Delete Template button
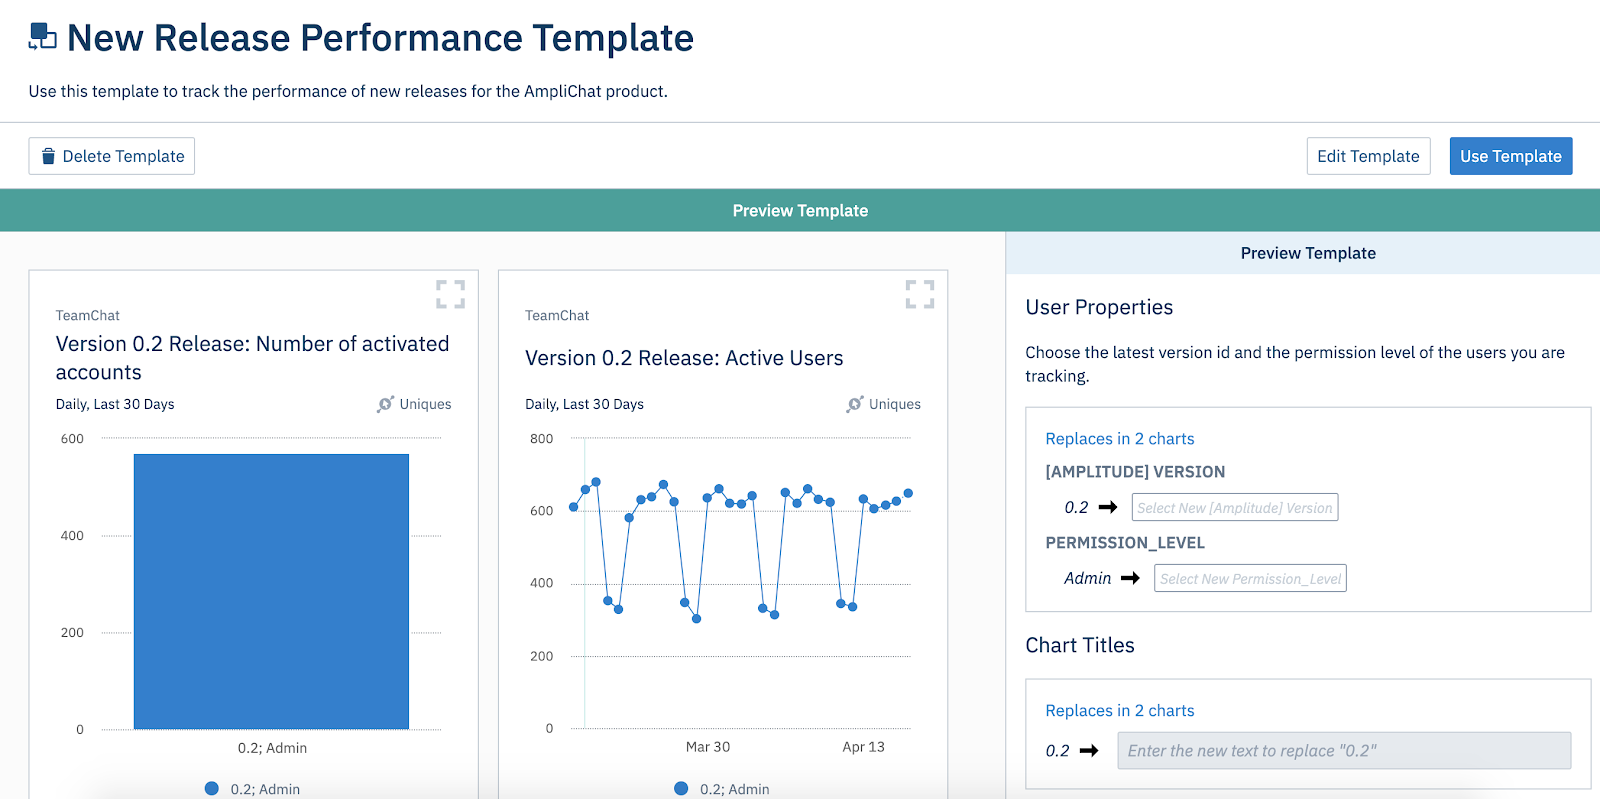 coord(112,156)
